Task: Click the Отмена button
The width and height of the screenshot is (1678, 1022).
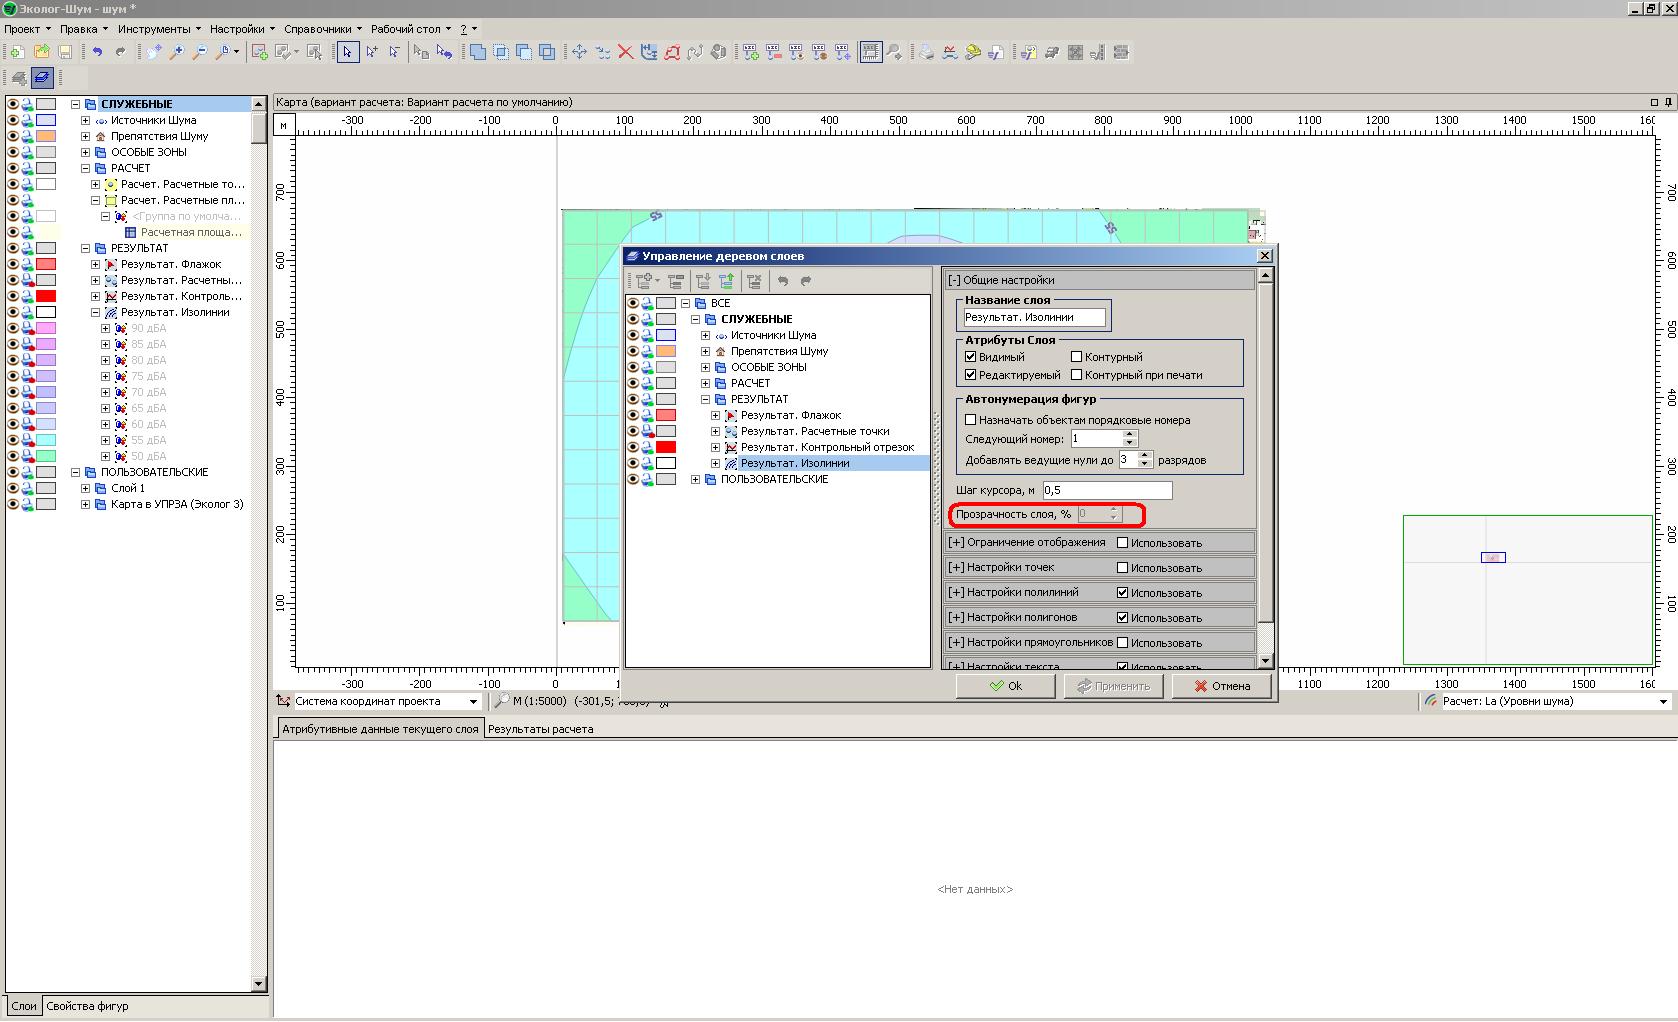Action: (1221, 686)
